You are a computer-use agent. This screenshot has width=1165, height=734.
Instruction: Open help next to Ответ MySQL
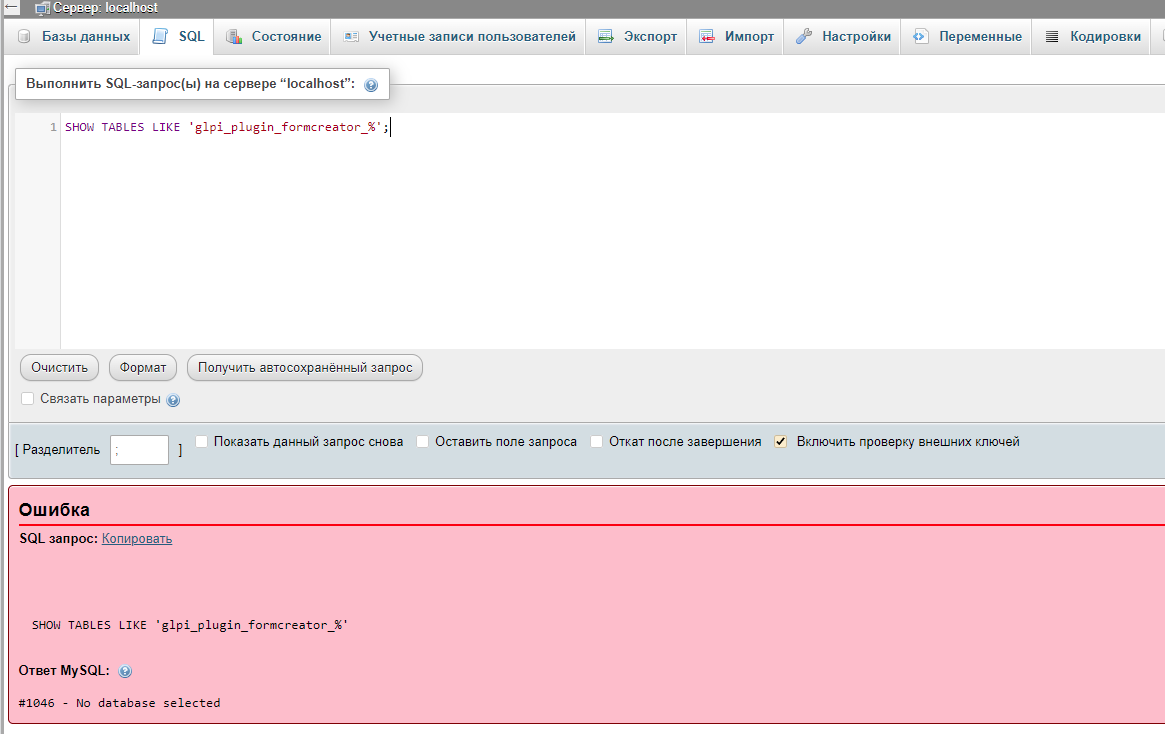click(124, 671)
